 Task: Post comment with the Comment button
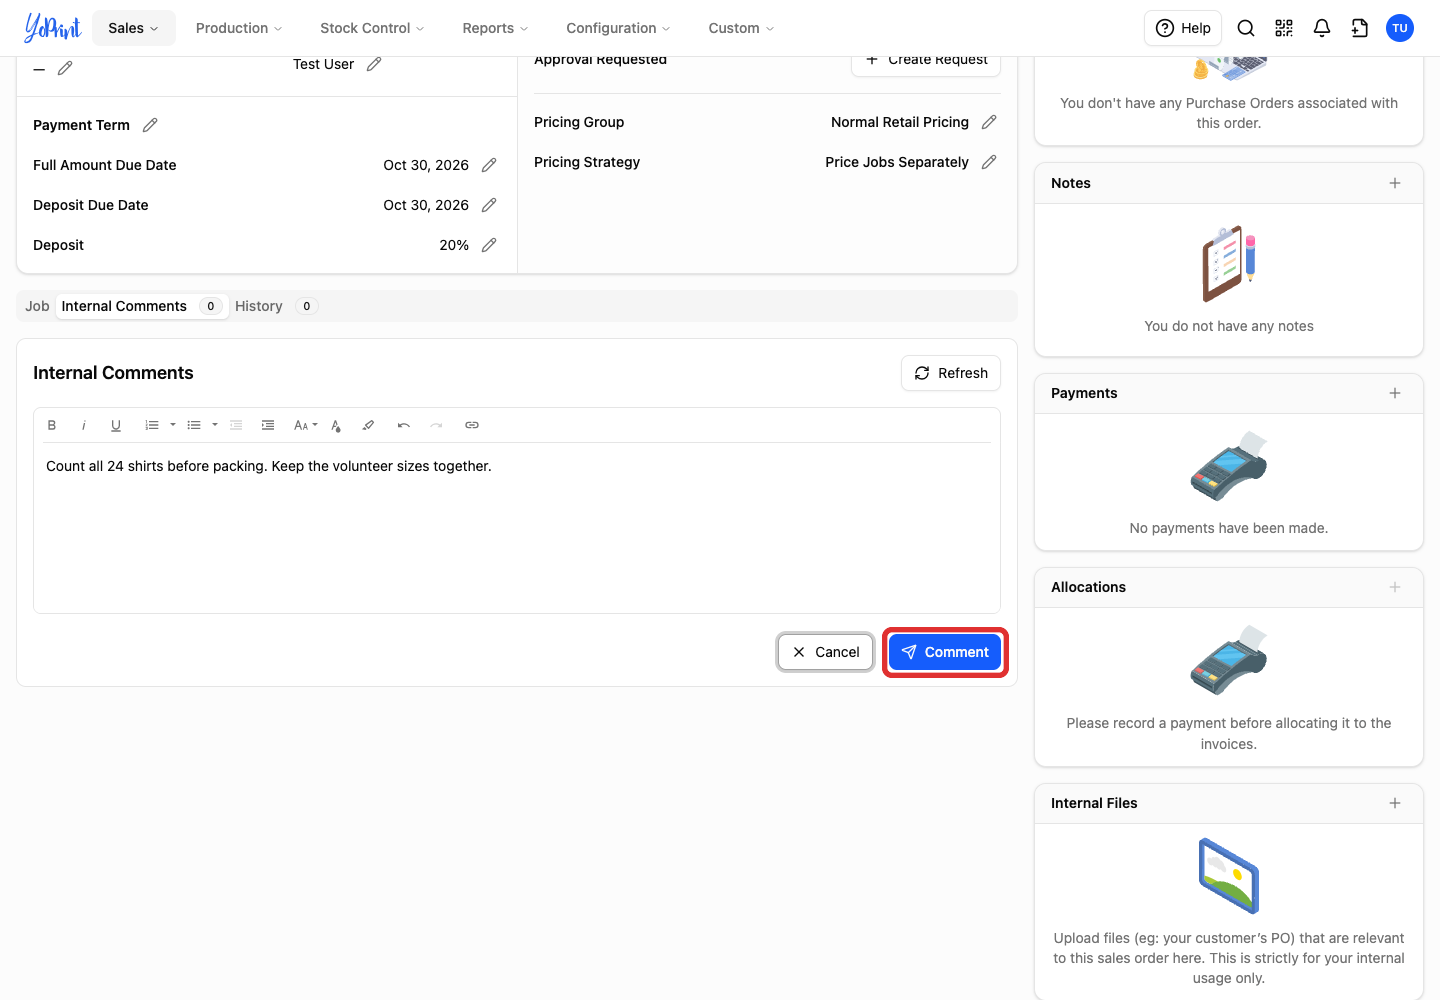[x=945, y=652]
